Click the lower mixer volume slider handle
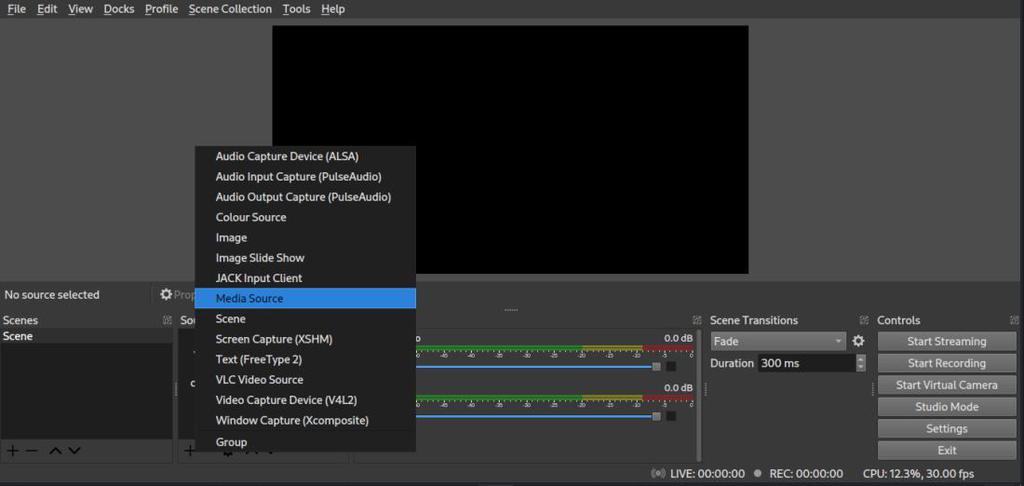The width and height of the screenshot is (1024, 486). tap(656, 416)
